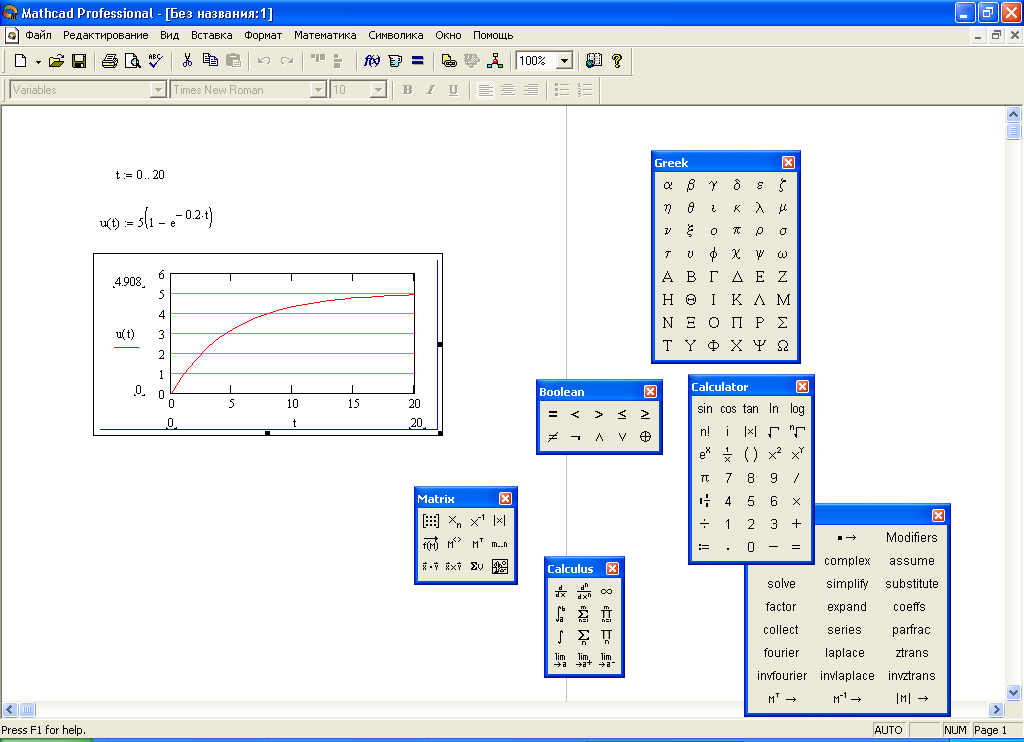The height and width of the screenshot is (742, 1024).
Task: Insert e to the x in Calculator
Action: click(x=705, y=455)
